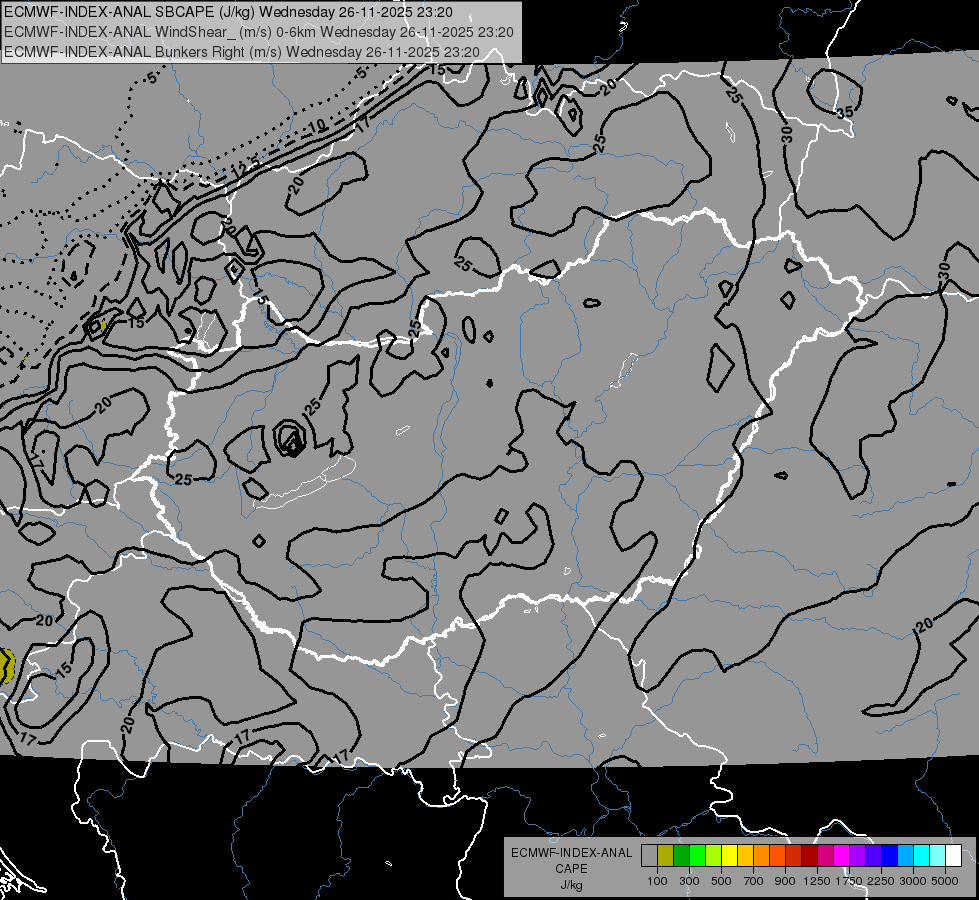
Task: Click the legend value 3000
Action: (913, 881)
